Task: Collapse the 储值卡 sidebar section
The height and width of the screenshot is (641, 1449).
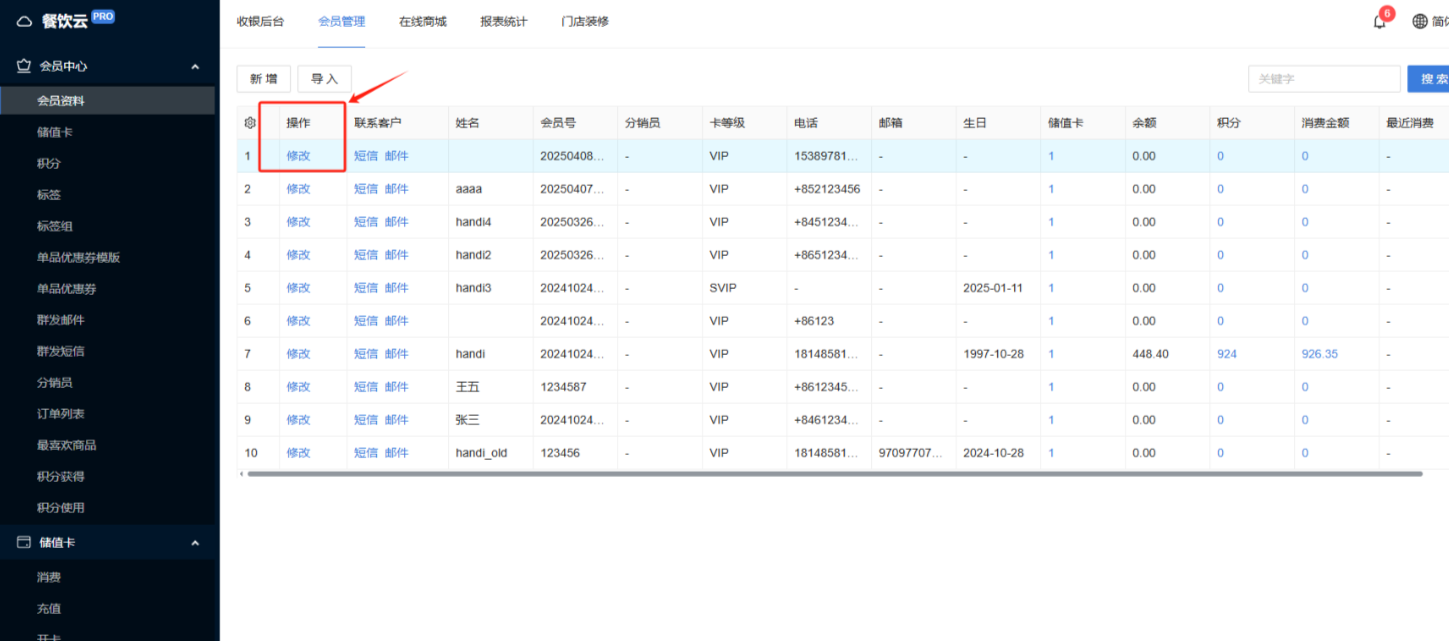Action: (195, 542)
